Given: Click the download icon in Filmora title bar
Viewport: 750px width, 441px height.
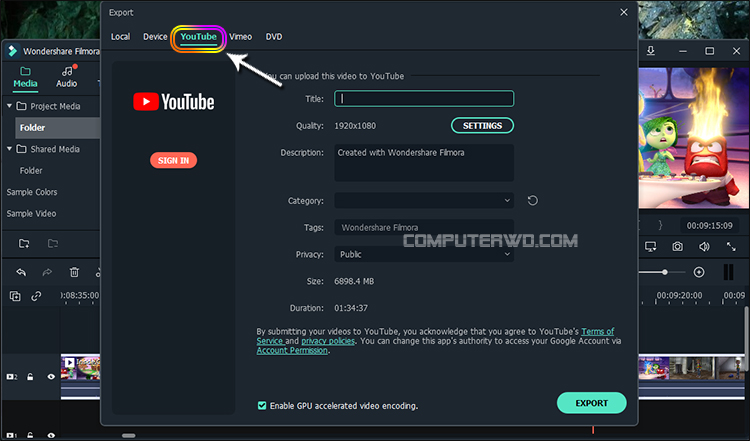Looking at the screenshot, I should (x=651, y=51).
